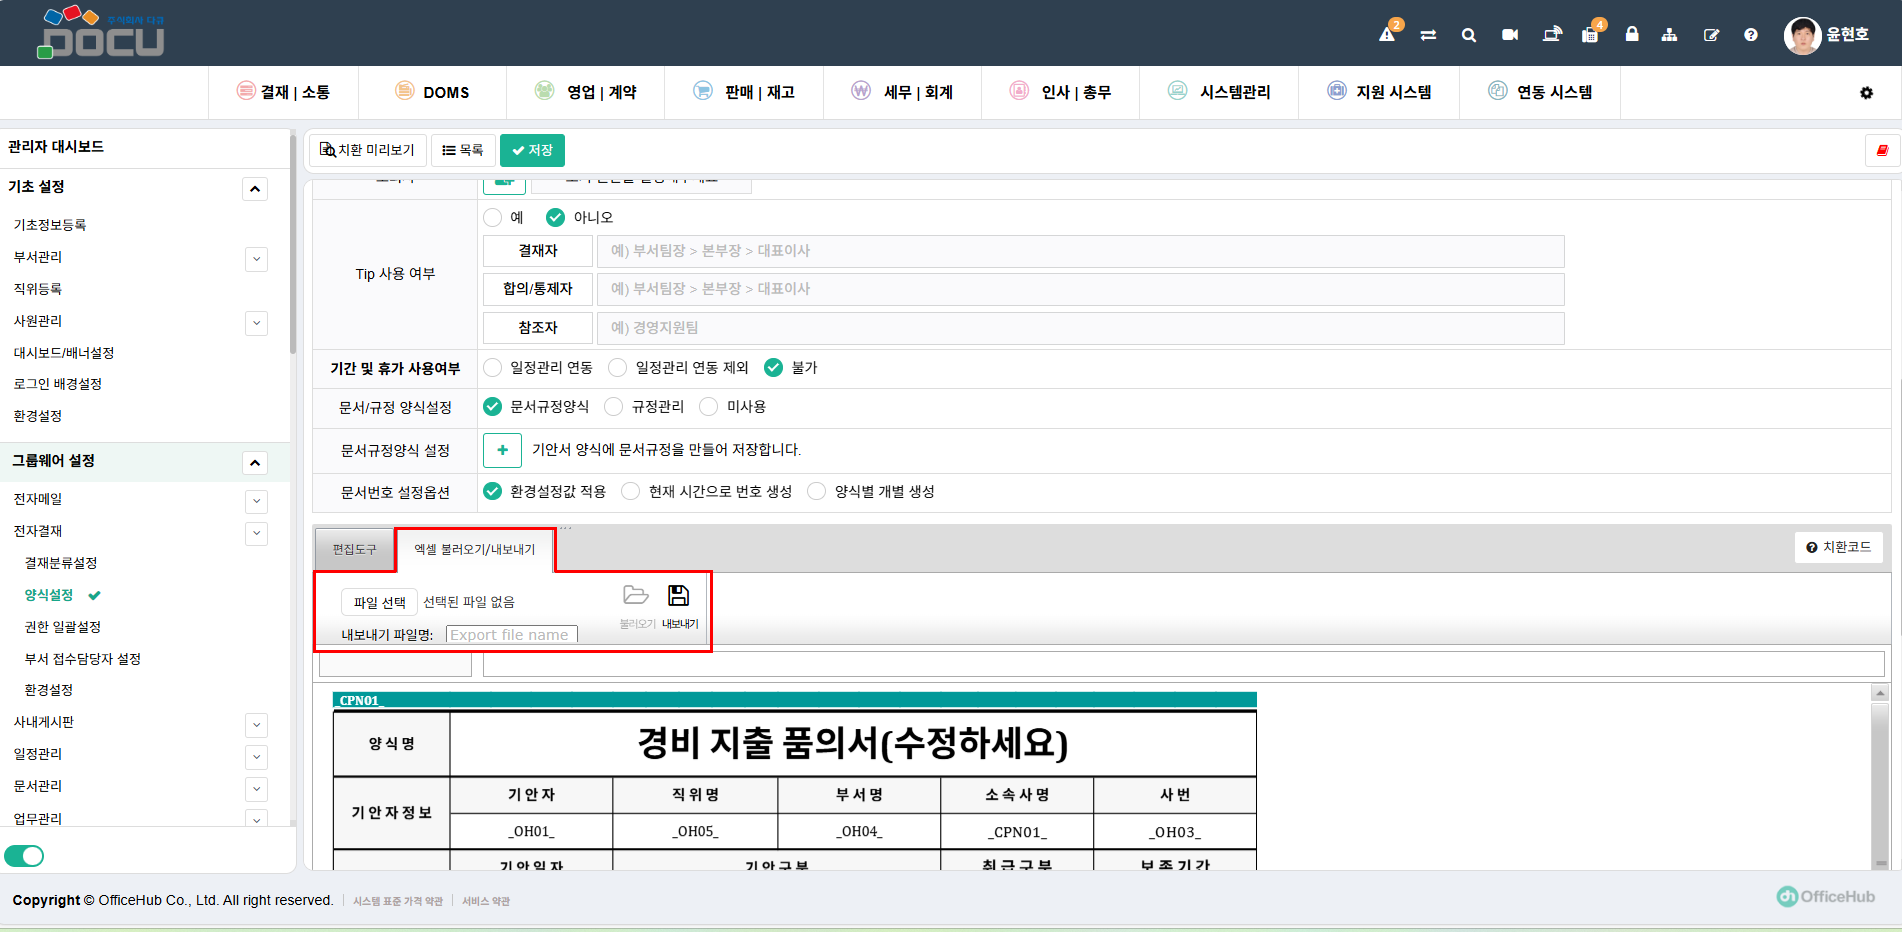Toggle the green switch at sidebar bottom
1902x932 pixels.
[24, 856]
